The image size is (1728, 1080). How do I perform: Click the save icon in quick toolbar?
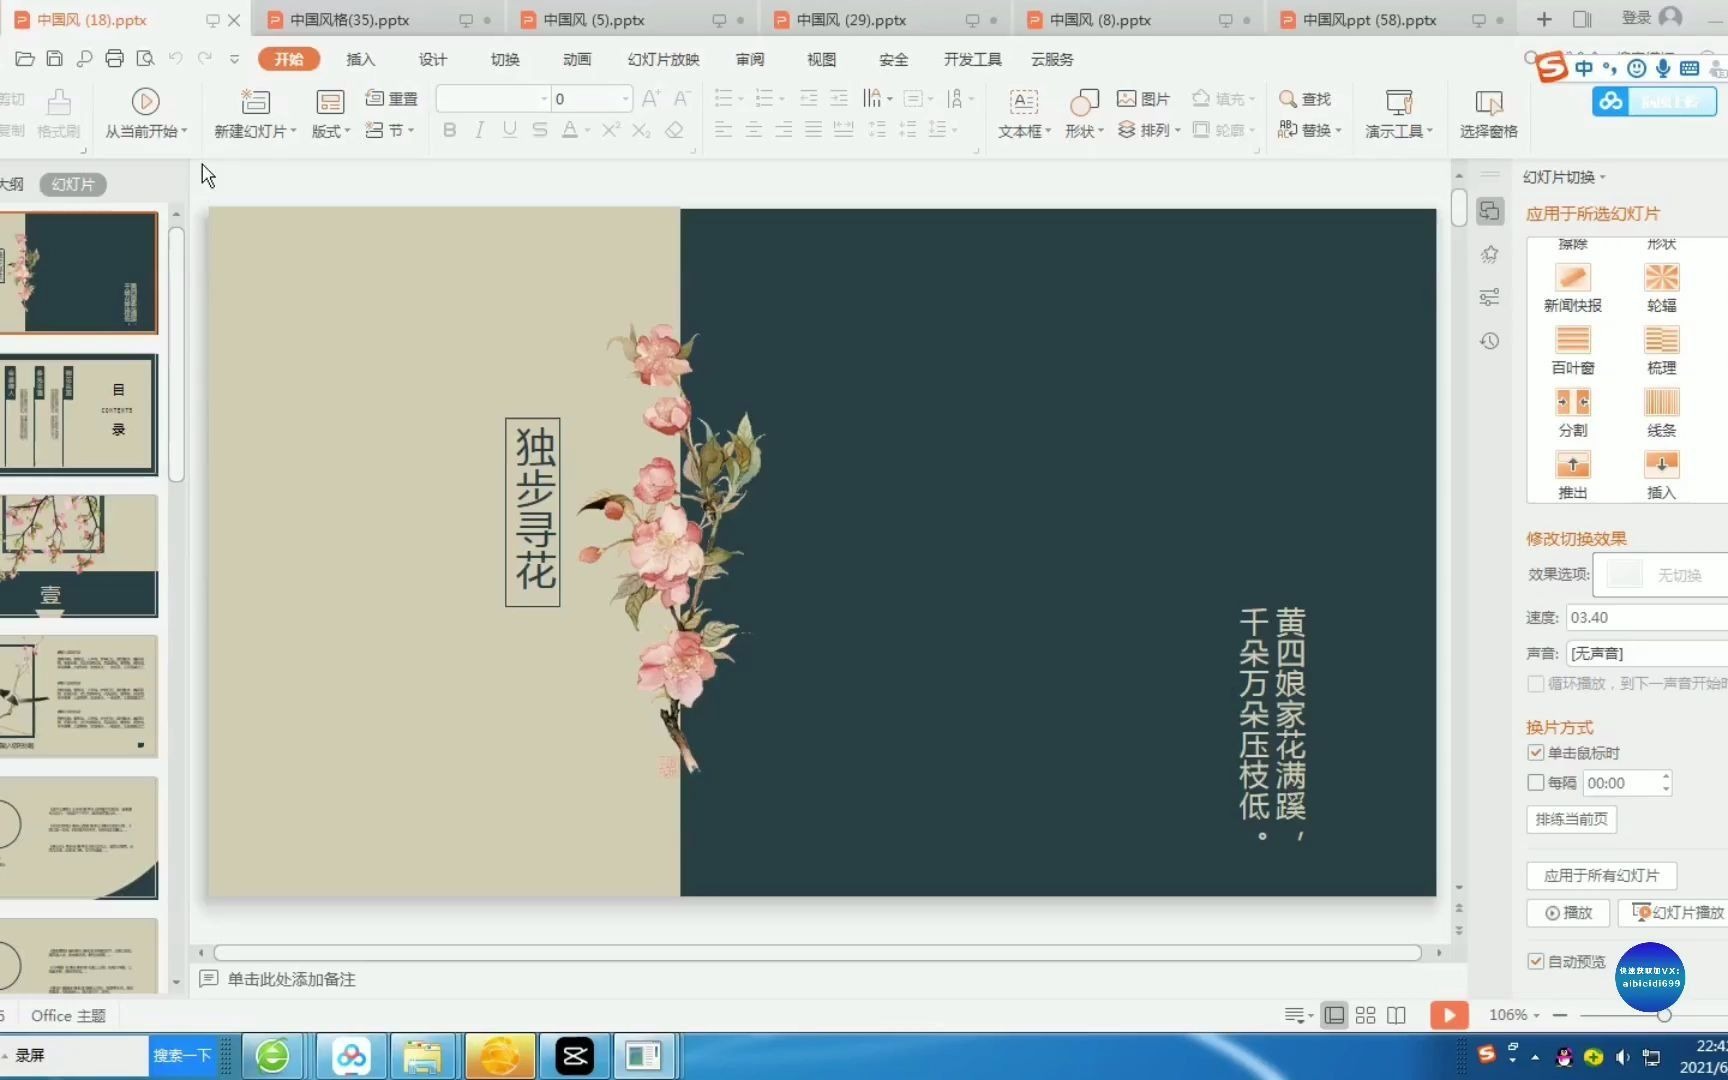click(x=55, y=59)
